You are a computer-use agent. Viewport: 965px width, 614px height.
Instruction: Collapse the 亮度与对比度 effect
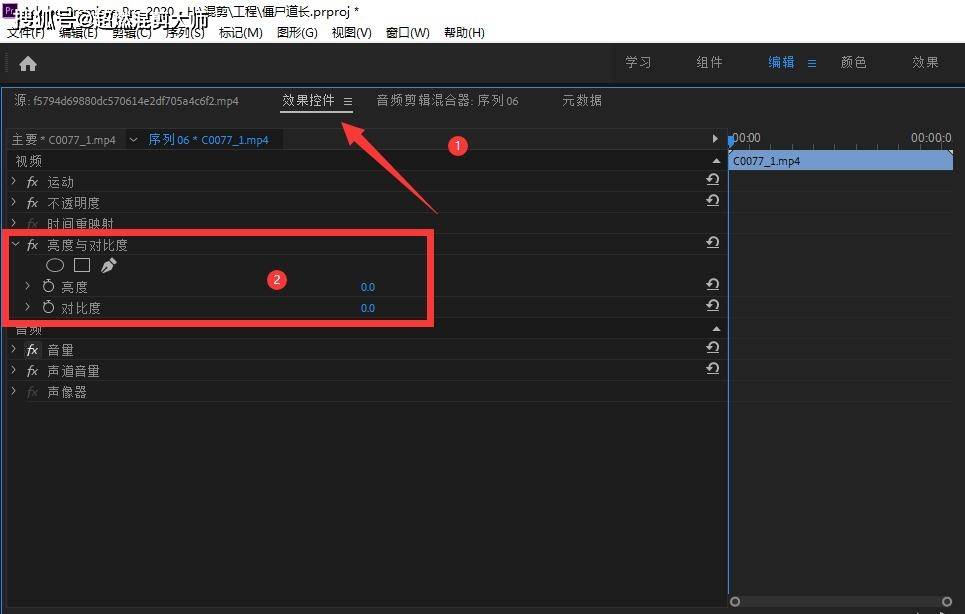[15, 244]
